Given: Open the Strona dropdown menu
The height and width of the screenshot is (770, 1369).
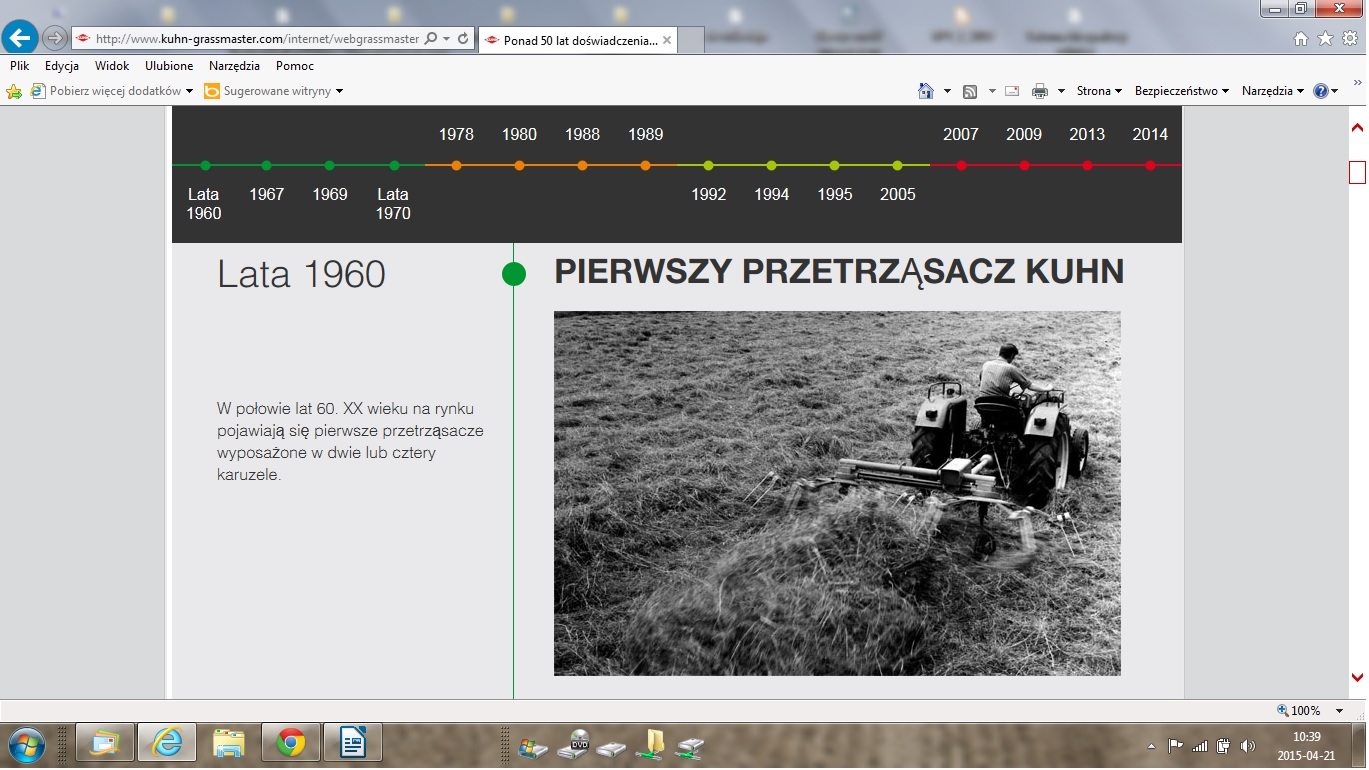Looking at the screenshot, I should [1099, 91].
